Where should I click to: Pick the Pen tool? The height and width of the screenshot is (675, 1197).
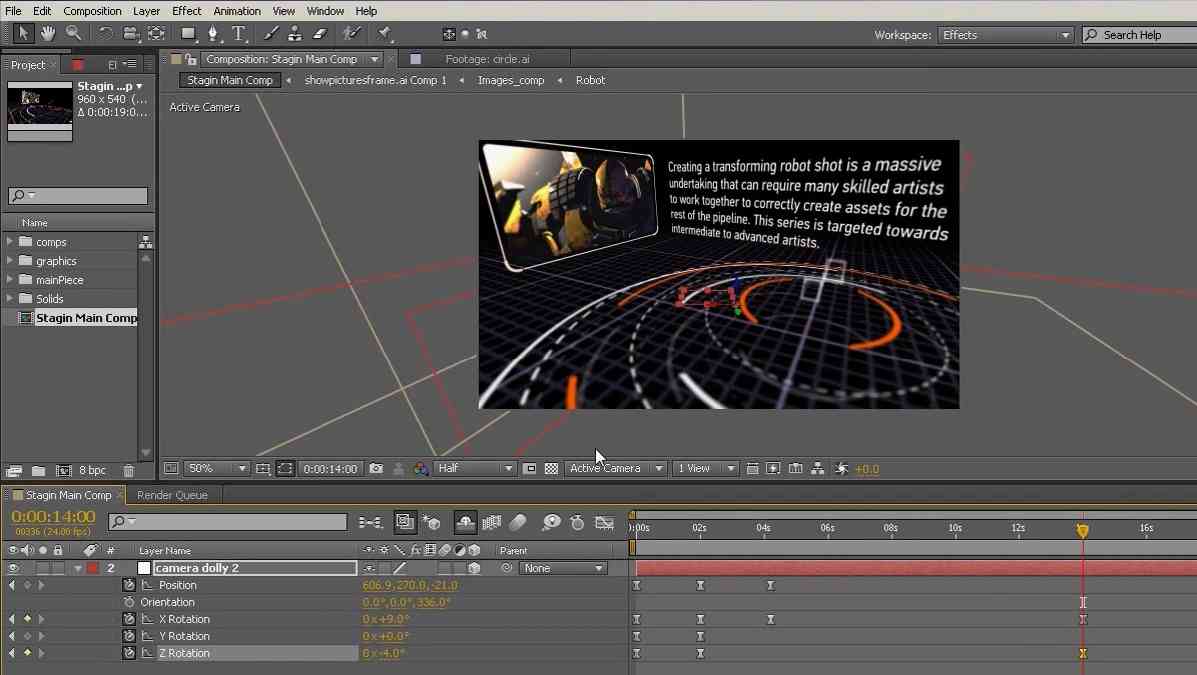(x=213, y=34)
